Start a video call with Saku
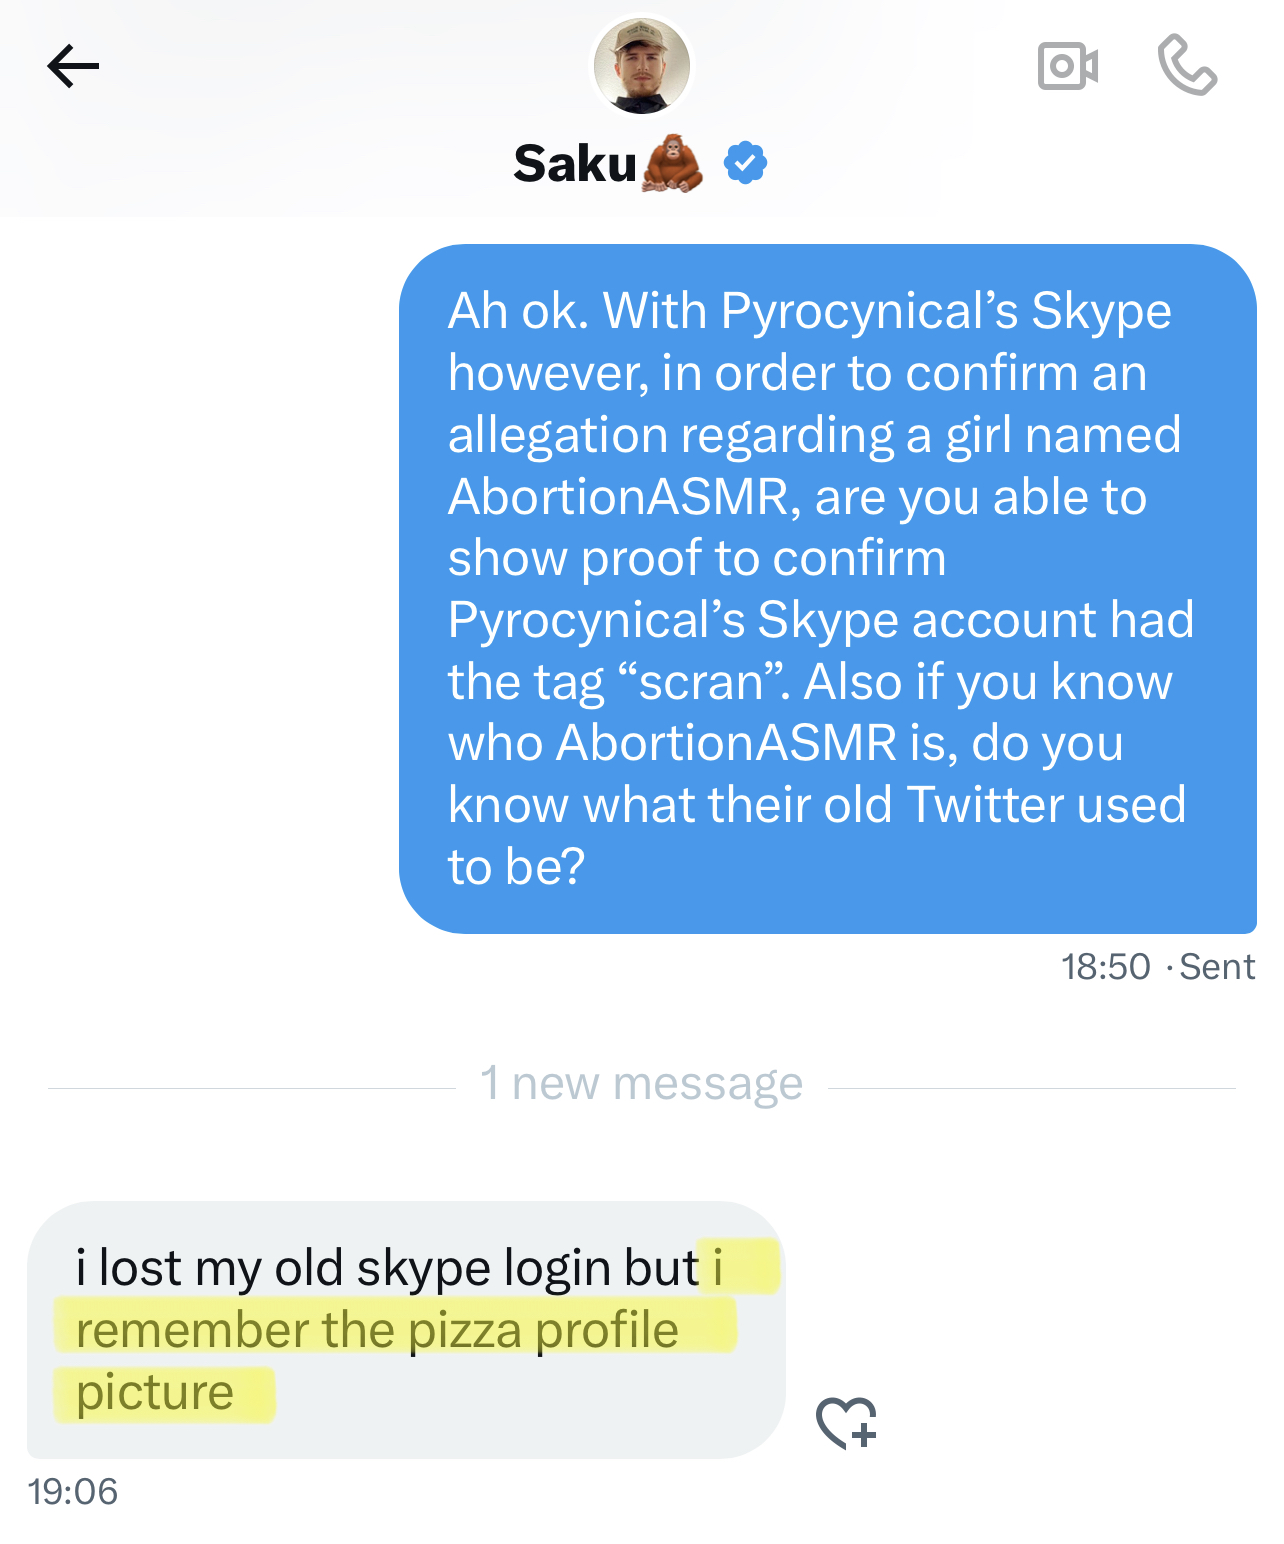Screen dimensions: 1284x1544 [1068, 67]
